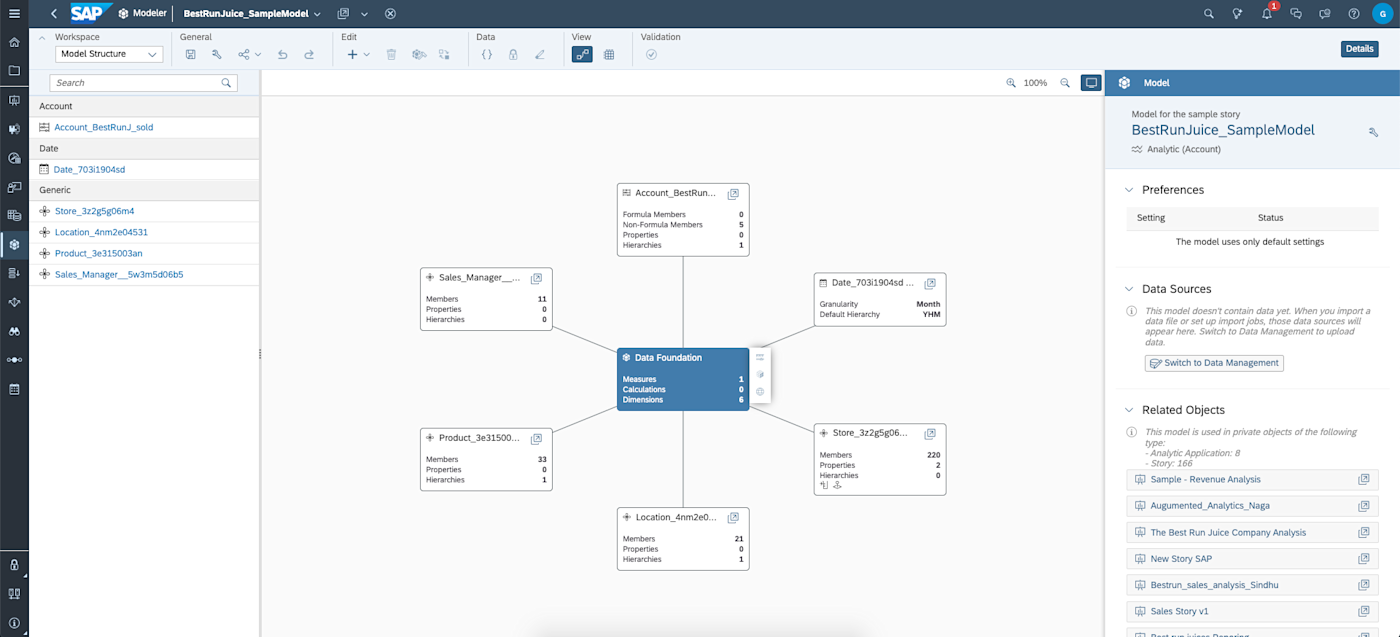Viewport: 1400px width, 637px height.
Task: Click the Search dimensions input field
Action: (x=144, y=83)
